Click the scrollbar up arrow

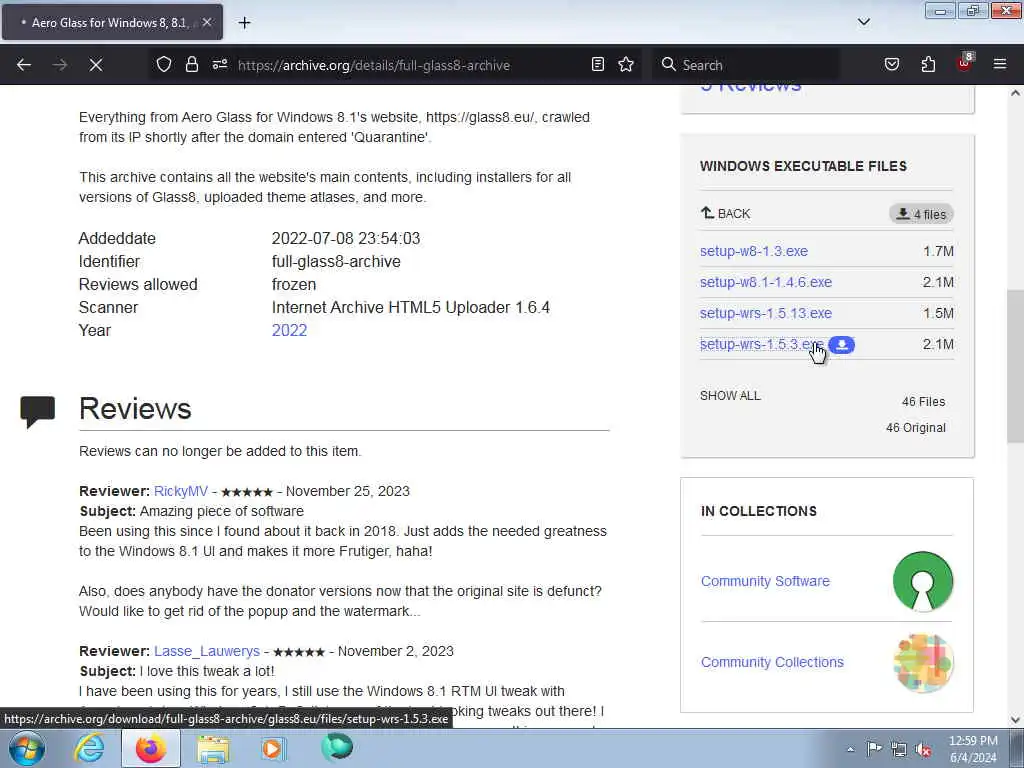[x=1016, y=93]
